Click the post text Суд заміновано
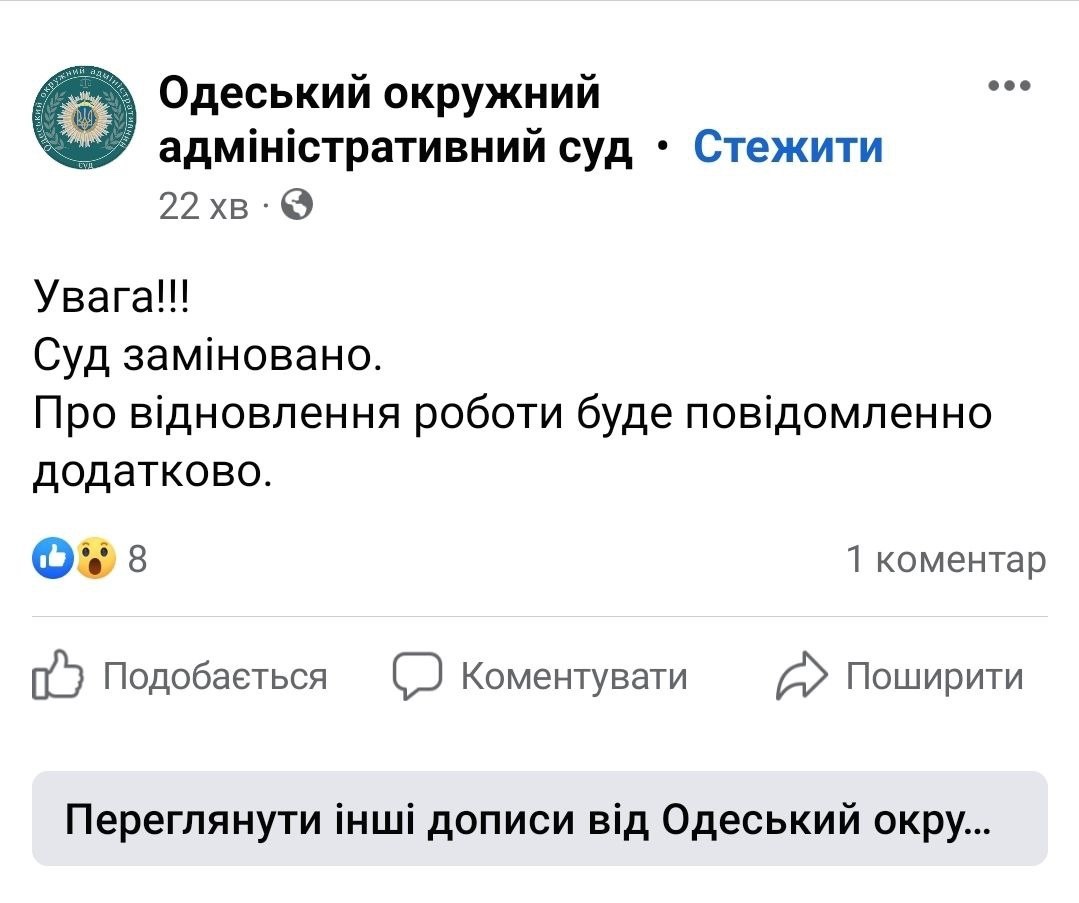The height and width of the screenshot is (903, 1079). tap(207, 356)
